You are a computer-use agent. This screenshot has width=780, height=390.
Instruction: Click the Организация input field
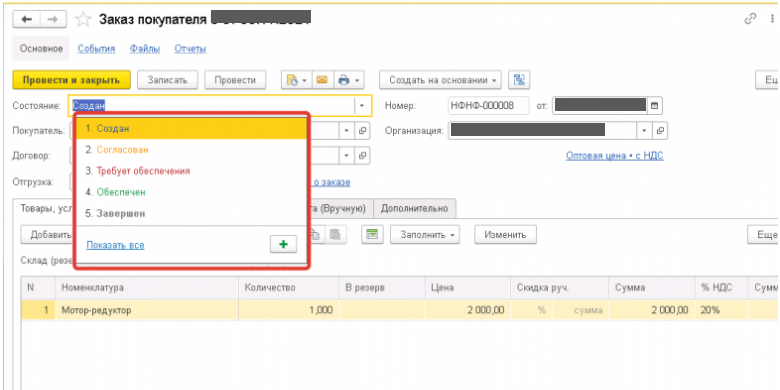pos(543,131)
